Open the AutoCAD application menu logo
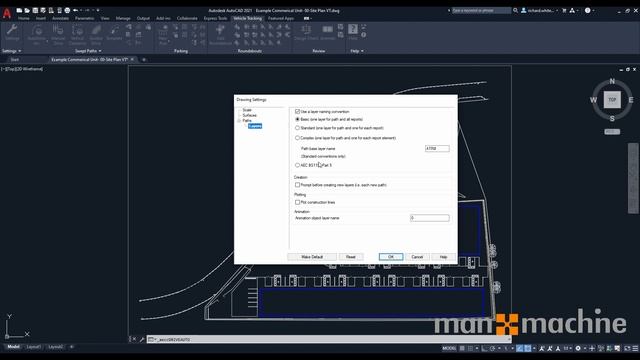This screenshot has width=640, height=360. [7, 13]
